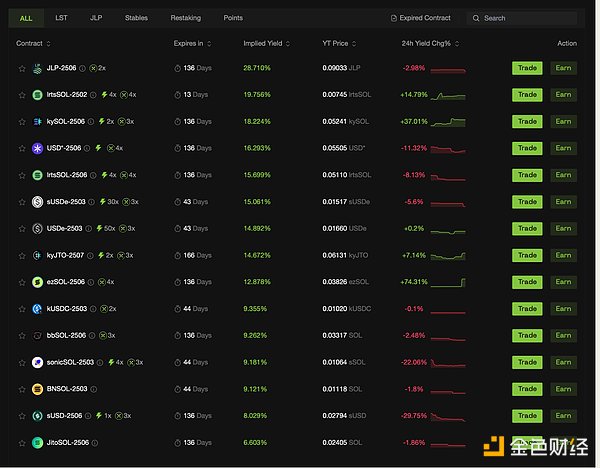Trade the sonicSOL-2503 contract
Screen dimensions: 600x468
click(x=527, y=362)
